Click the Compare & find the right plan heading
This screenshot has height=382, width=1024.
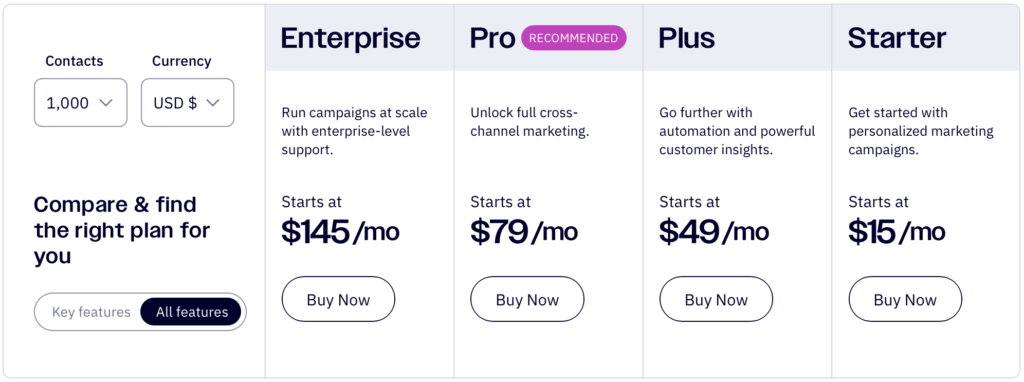[121, 230]
